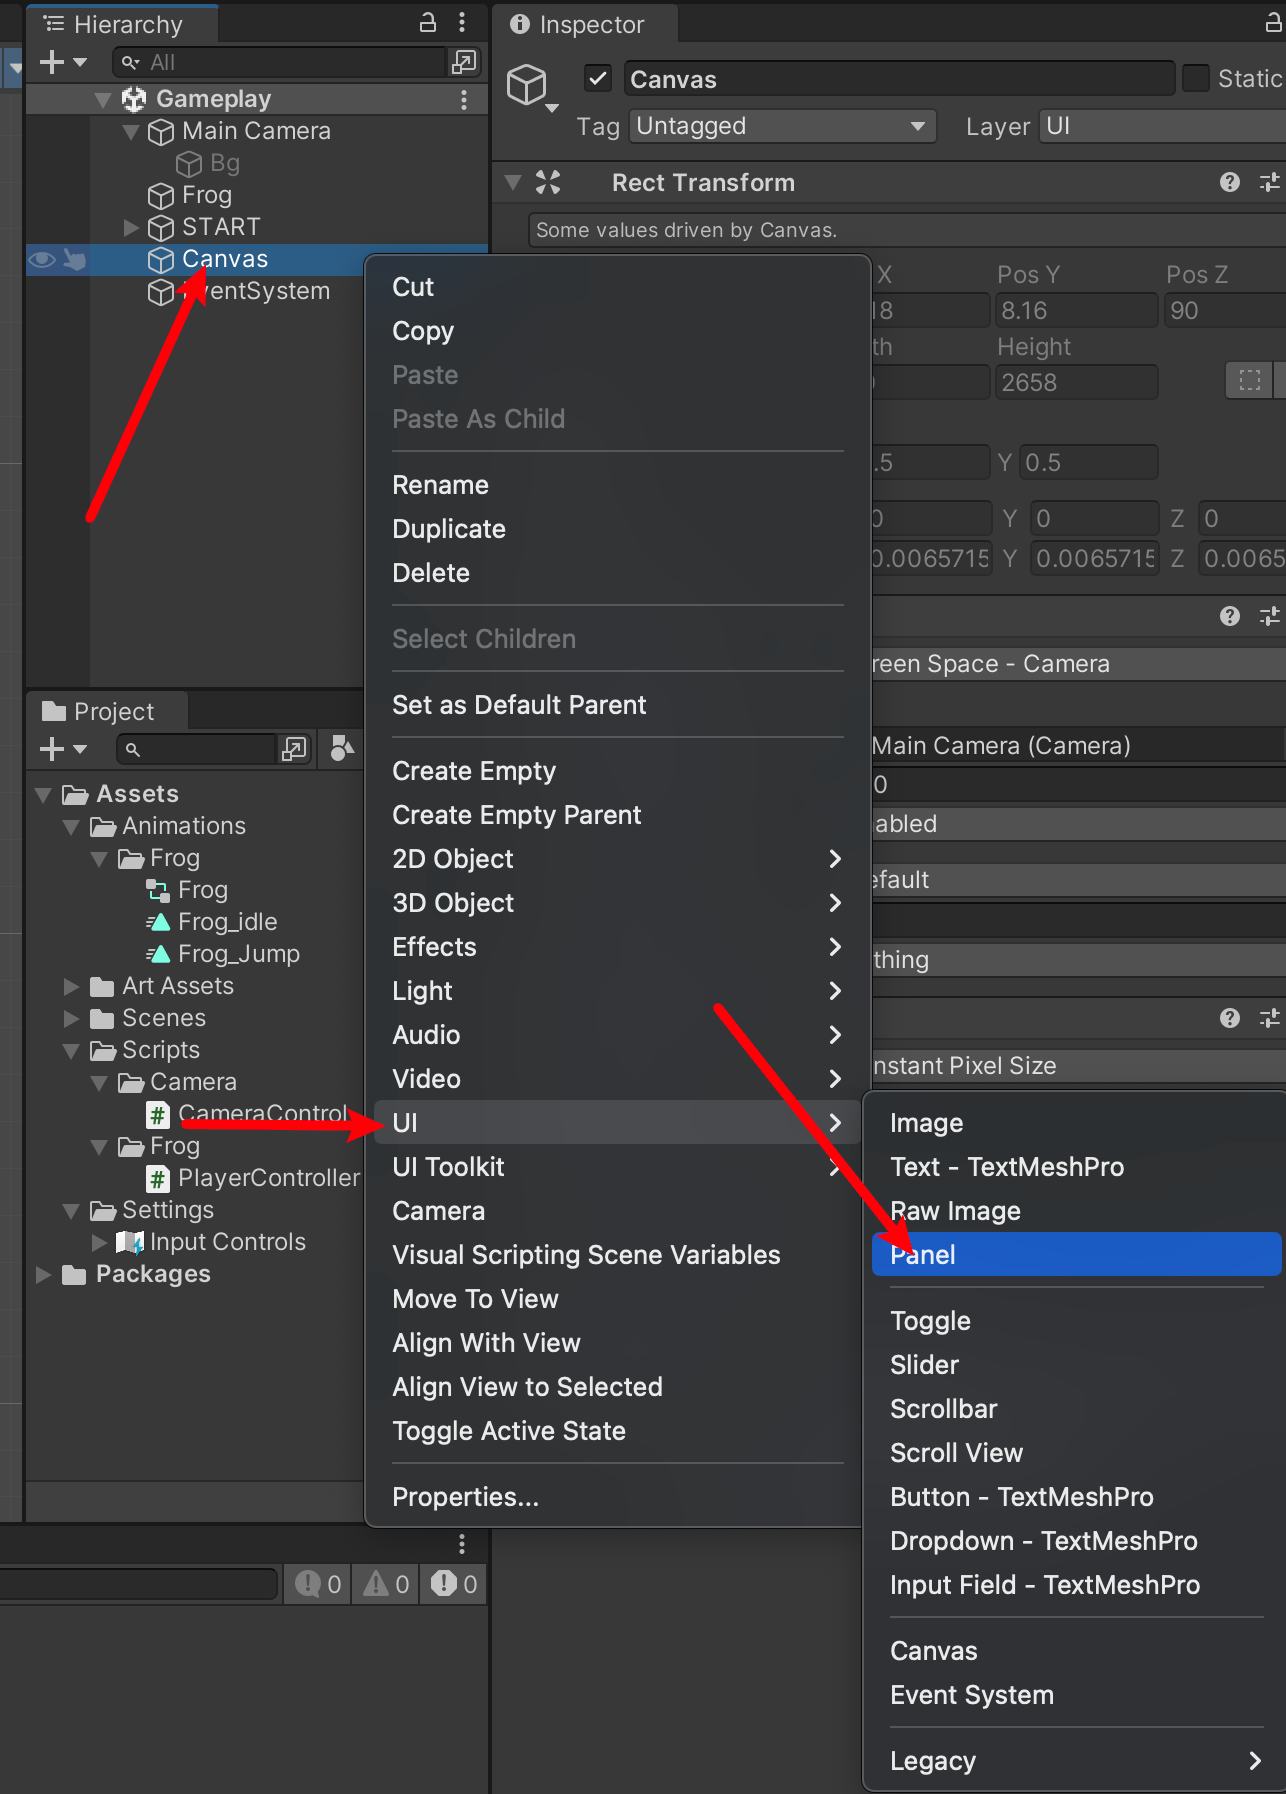The width and height of the screenshot is (1286, 1794).
Task: Select the Frog_Jump animation clip
Action: (223, 954)
